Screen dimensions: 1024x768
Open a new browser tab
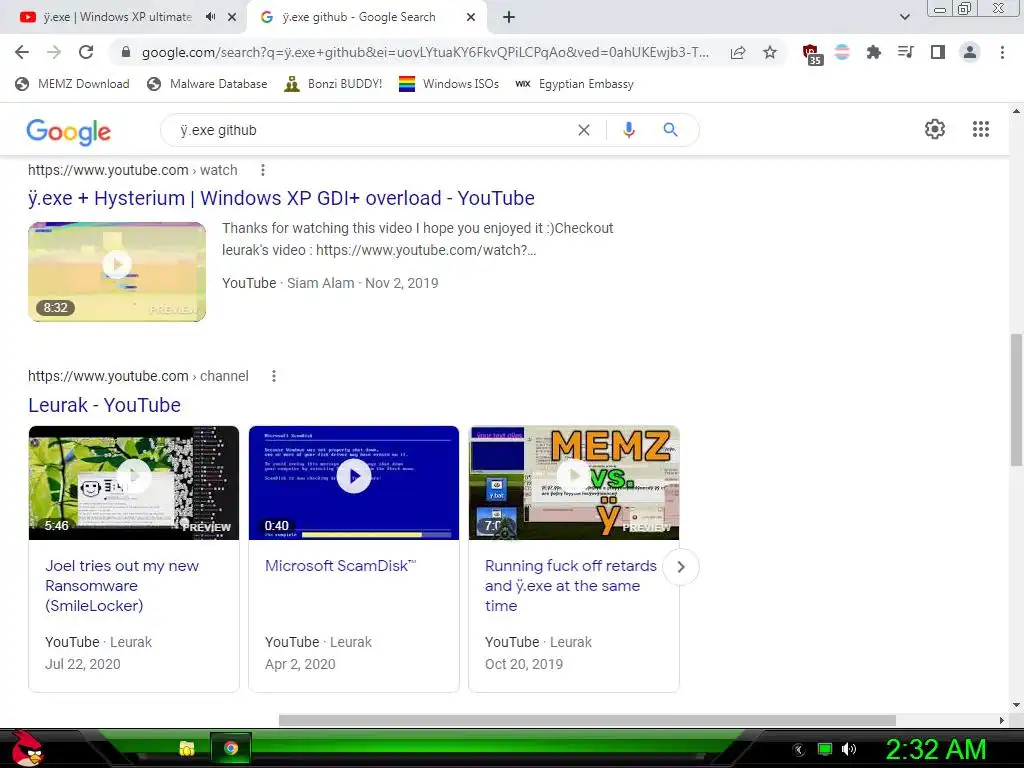(509, 18)
